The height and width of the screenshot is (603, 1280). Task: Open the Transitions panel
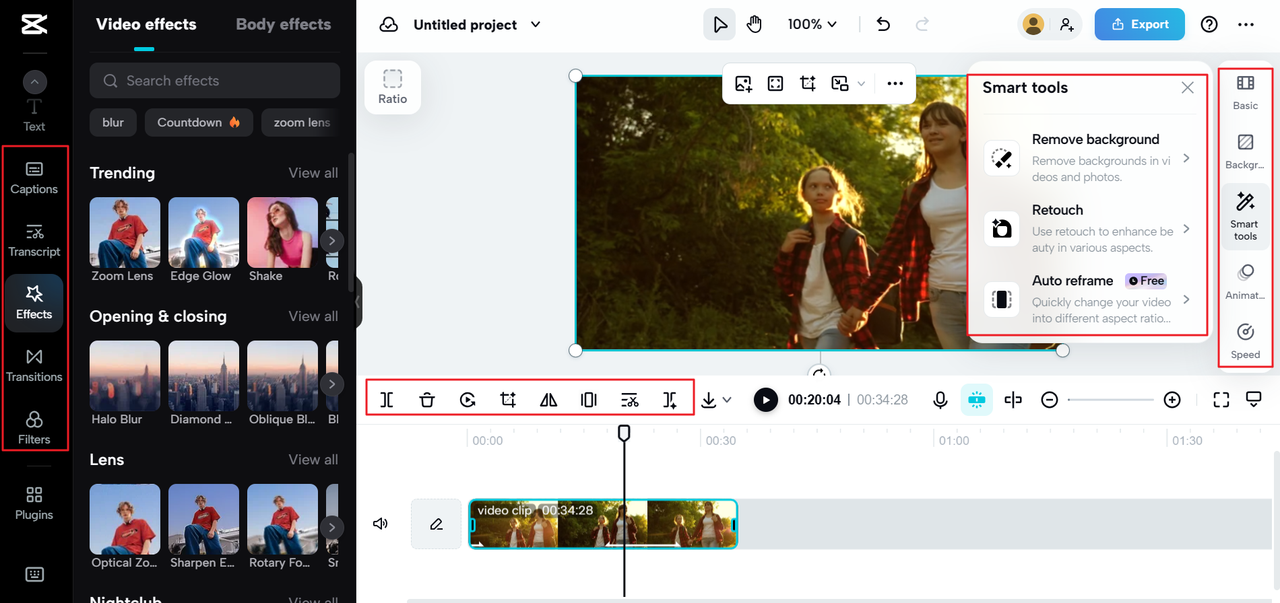34,366
